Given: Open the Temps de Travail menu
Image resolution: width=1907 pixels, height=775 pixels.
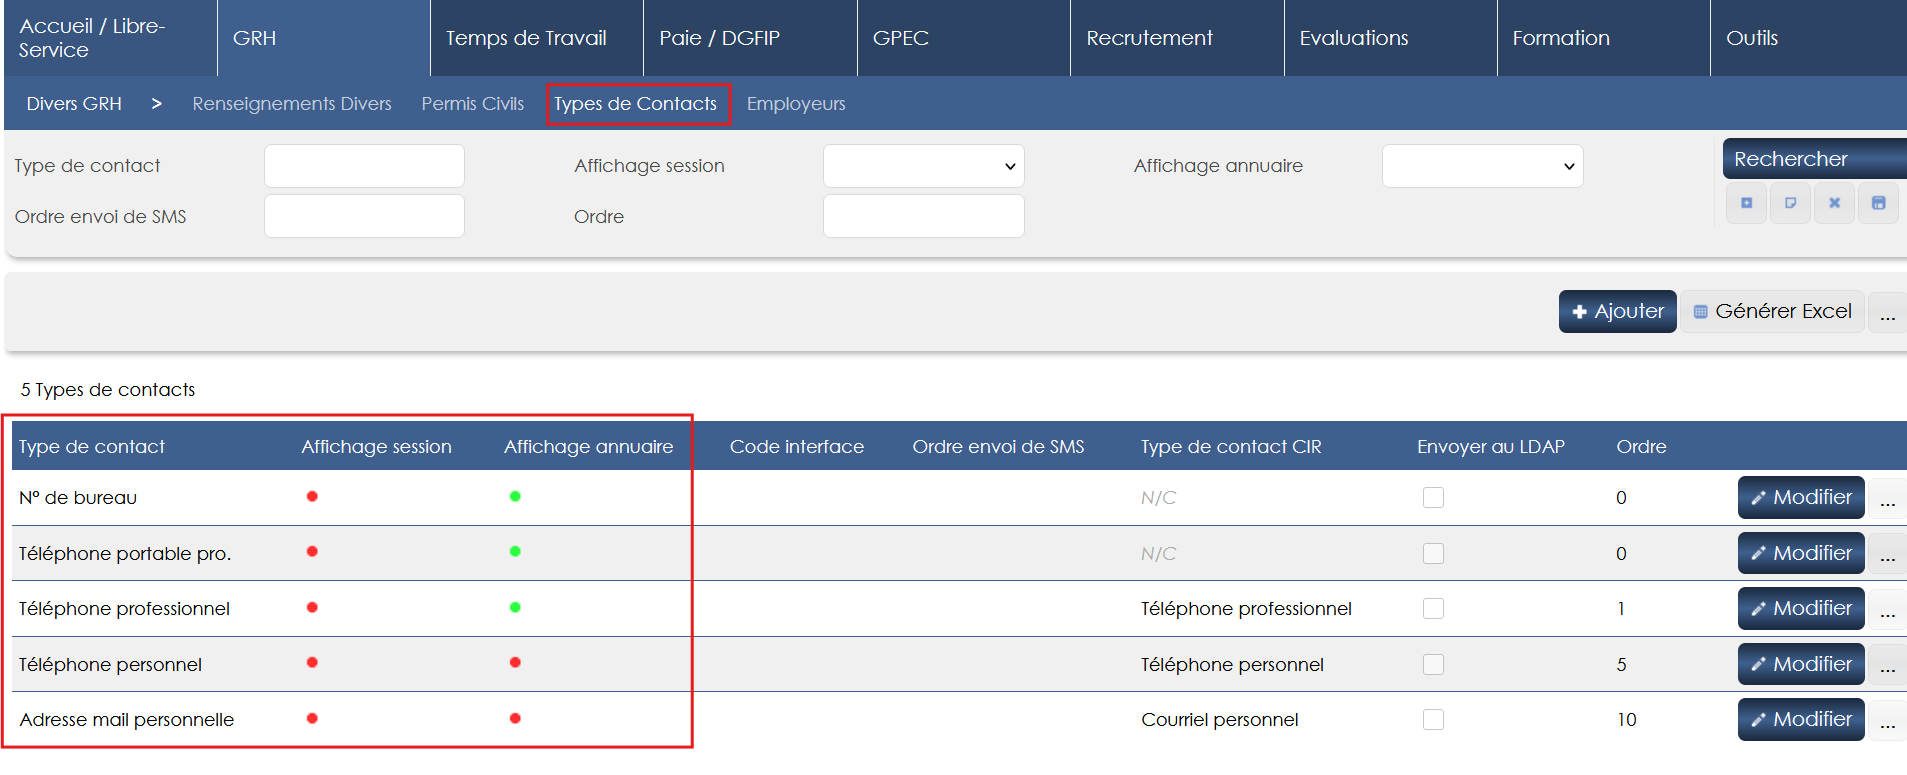Looking at the screenshot, I should 526,38.
